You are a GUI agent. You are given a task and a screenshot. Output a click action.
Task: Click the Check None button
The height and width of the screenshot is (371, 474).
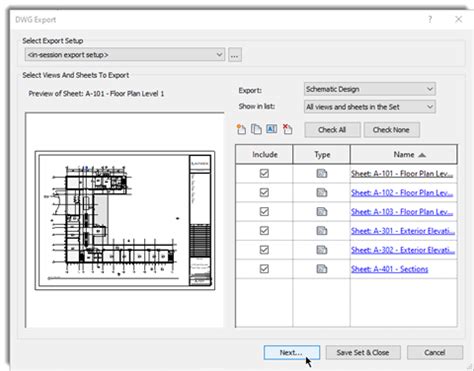(x=391, y=130)
